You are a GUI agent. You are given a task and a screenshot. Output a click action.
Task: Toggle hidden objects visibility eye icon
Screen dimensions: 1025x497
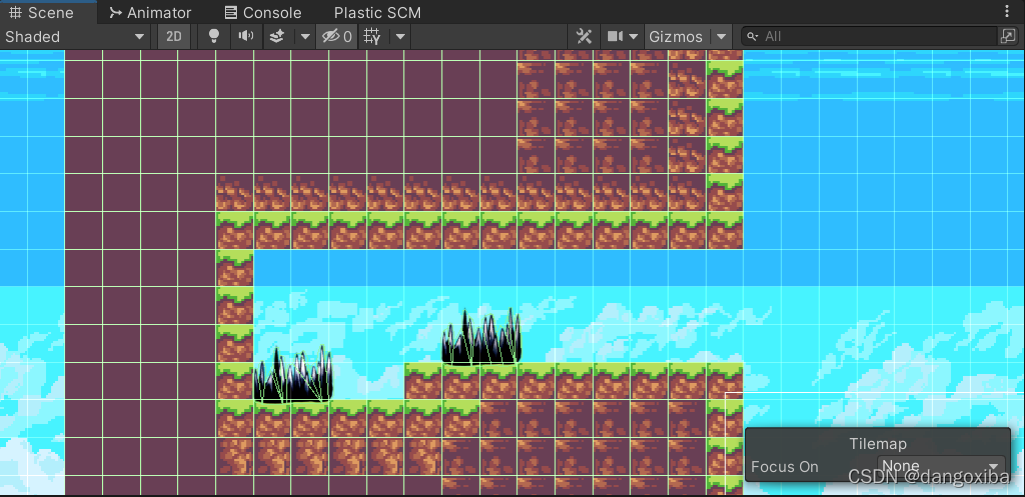coord(336,37)
